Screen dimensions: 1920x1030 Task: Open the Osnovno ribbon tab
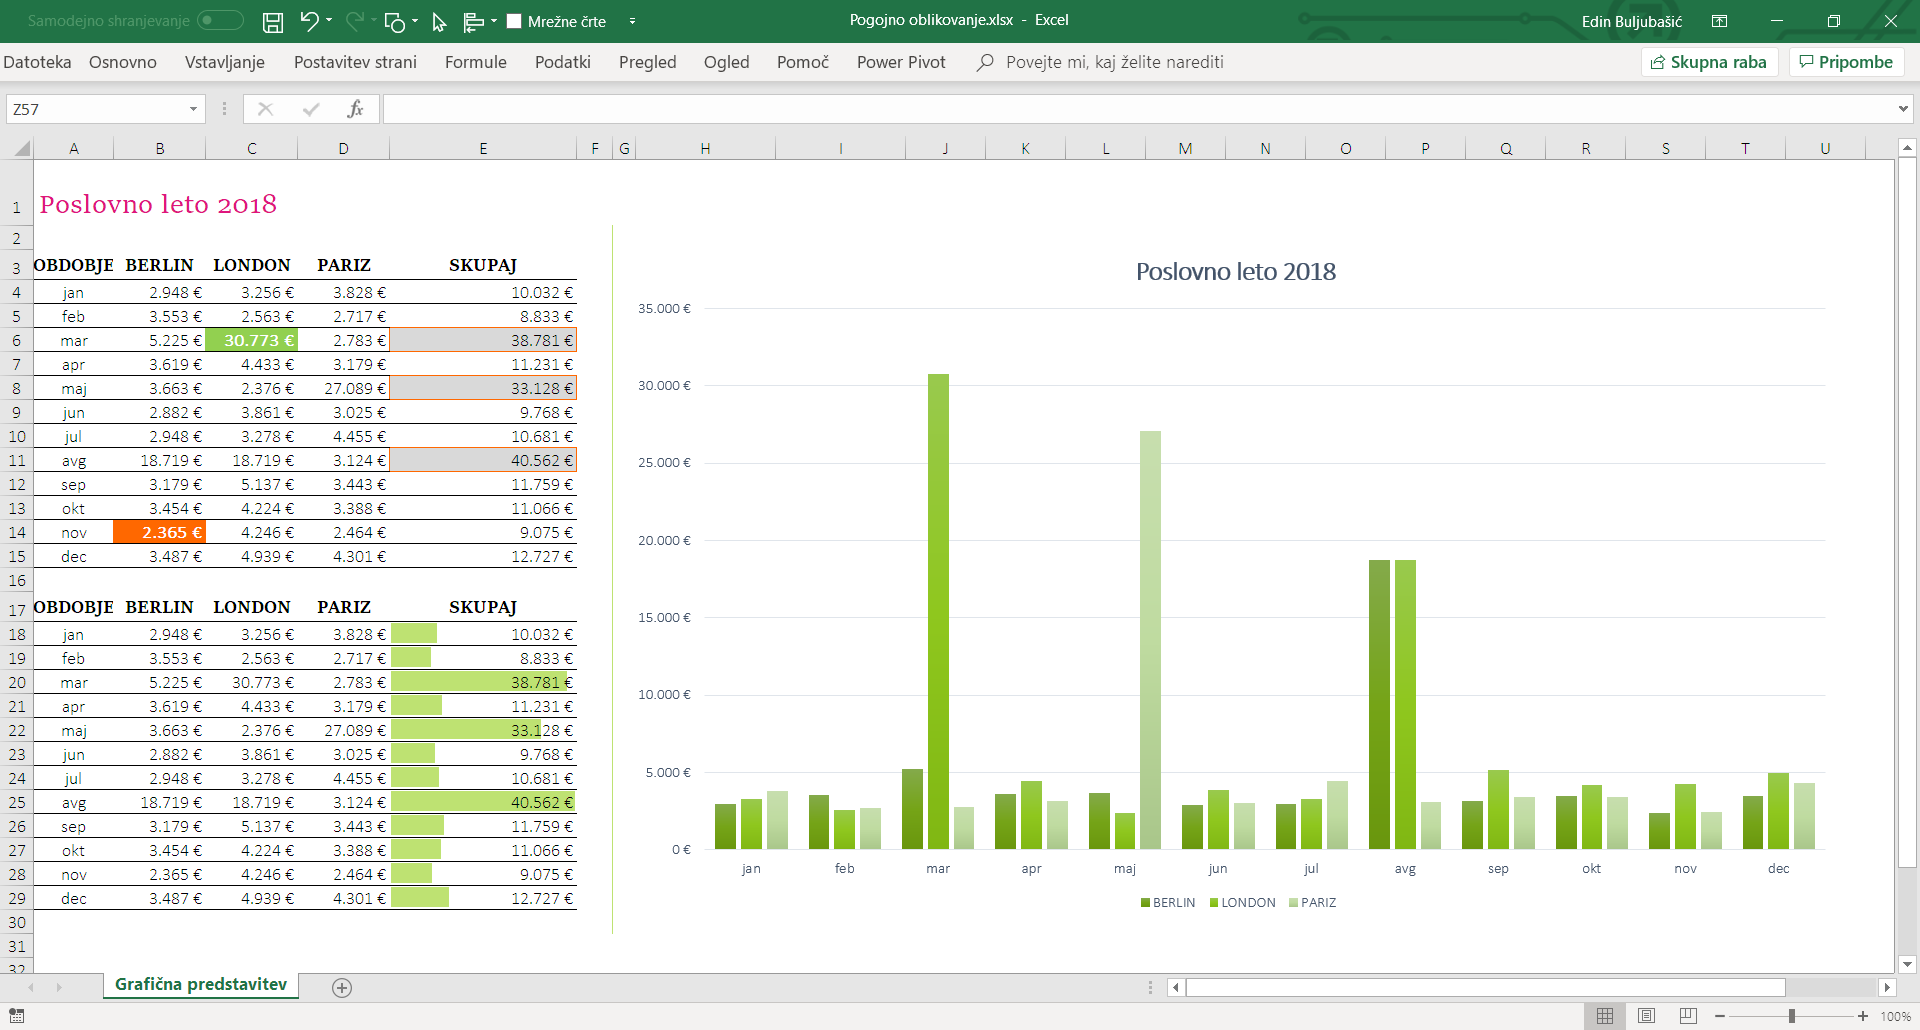pyautogui.click(x=123, y=62)
